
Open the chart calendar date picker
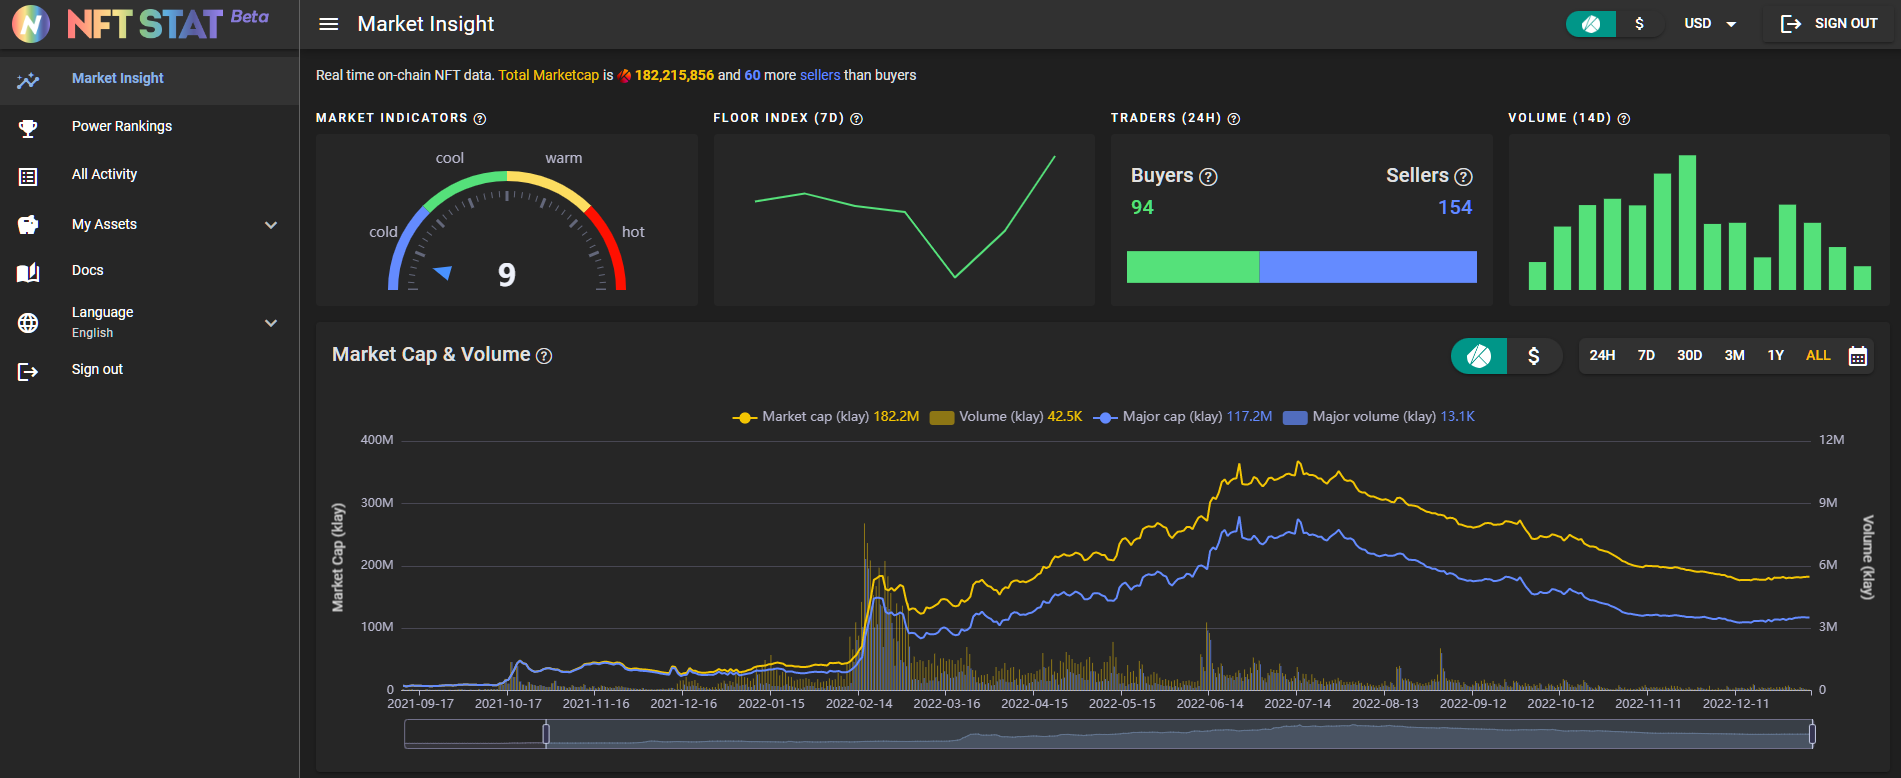(x=1857, y=356)
